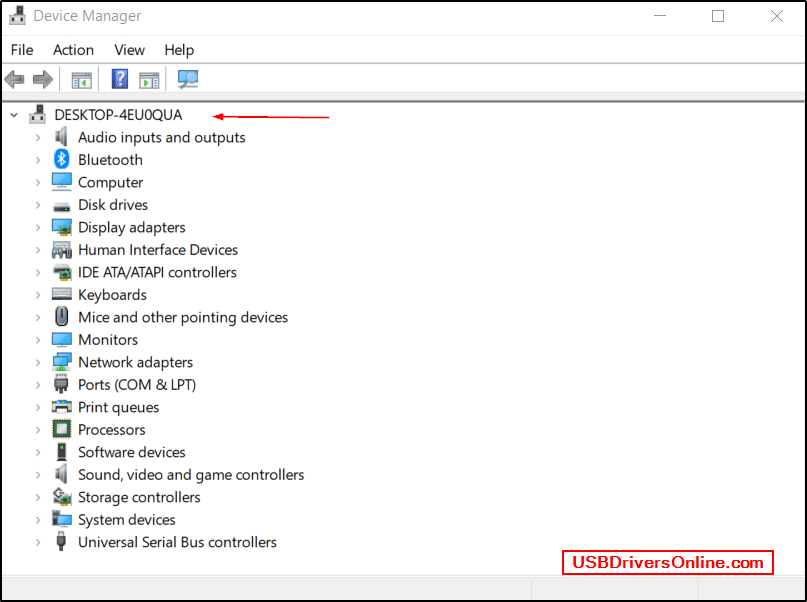The width and height of the screenshot is (807, 602).
Task: Expand Sound, video and game controllers
Action: tap(38, 475)
